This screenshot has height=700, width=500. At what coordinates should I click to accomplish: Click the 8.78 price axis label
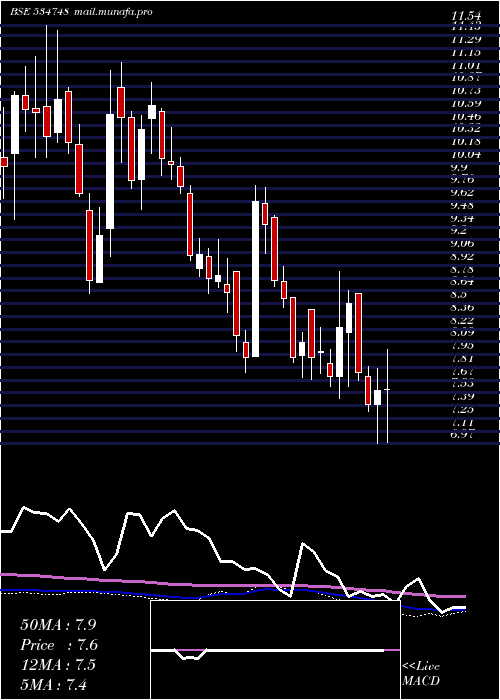click(462, 270)
